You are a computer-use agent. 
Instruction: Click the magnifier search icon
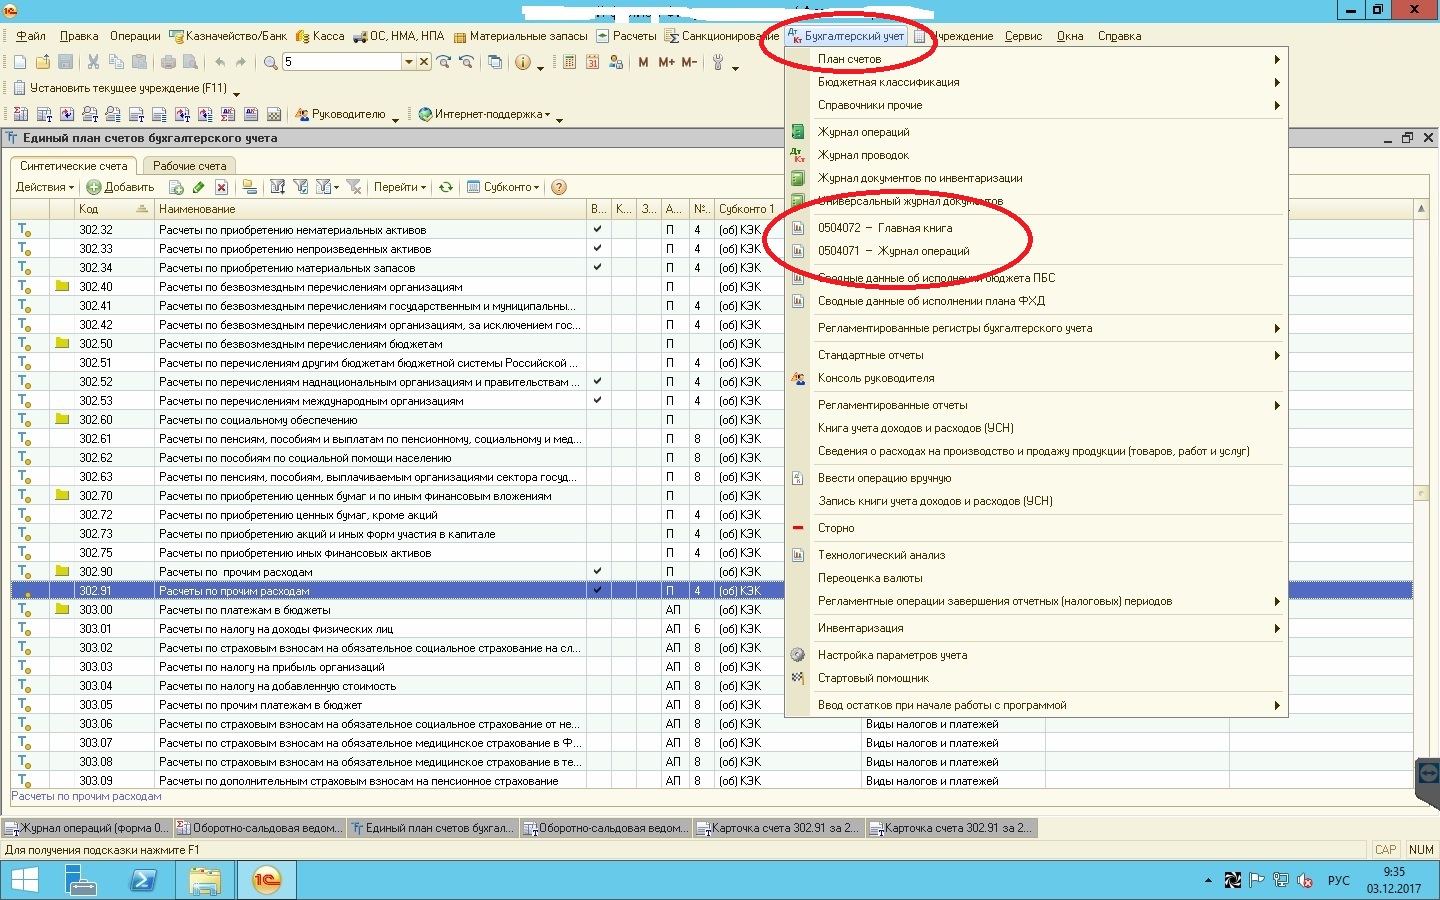pyautogui.click(x=270, y=62)
